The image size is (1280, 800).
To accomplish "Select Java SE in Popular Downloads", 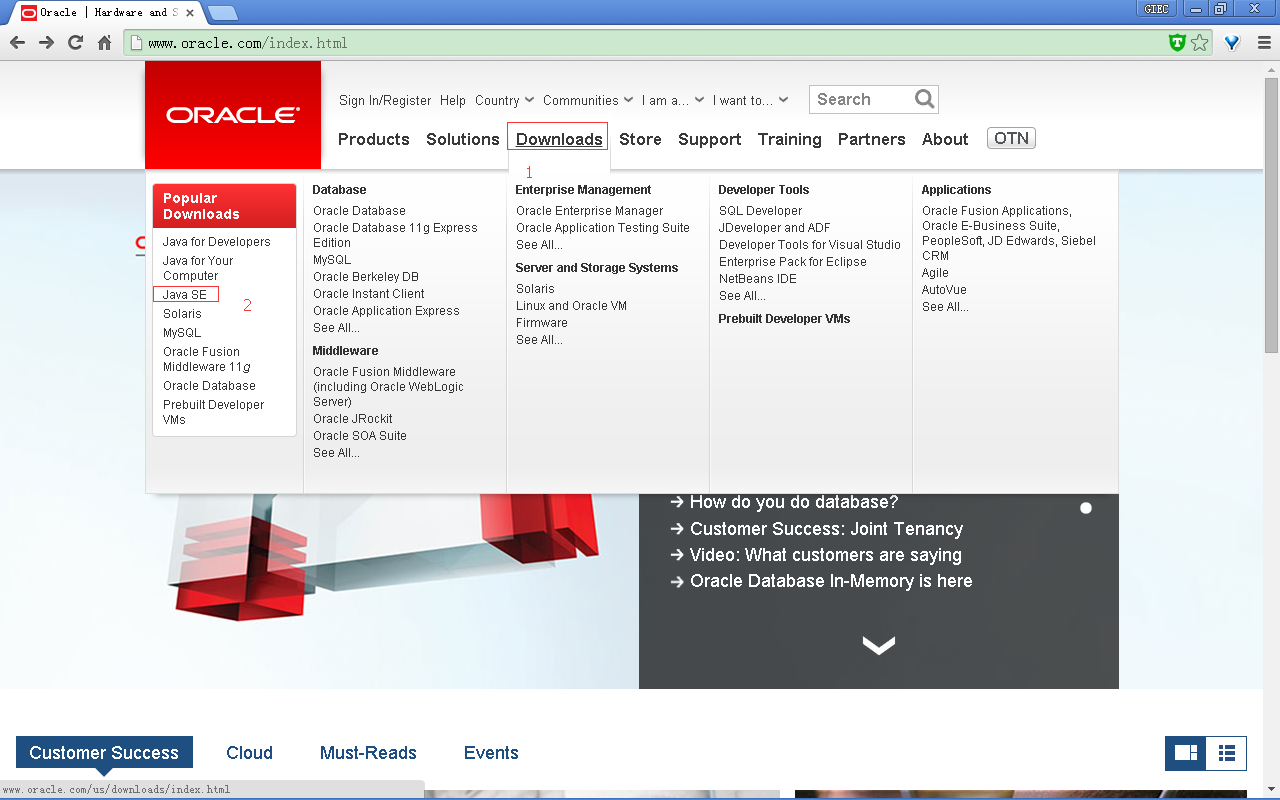I will (x=185, y=295).
